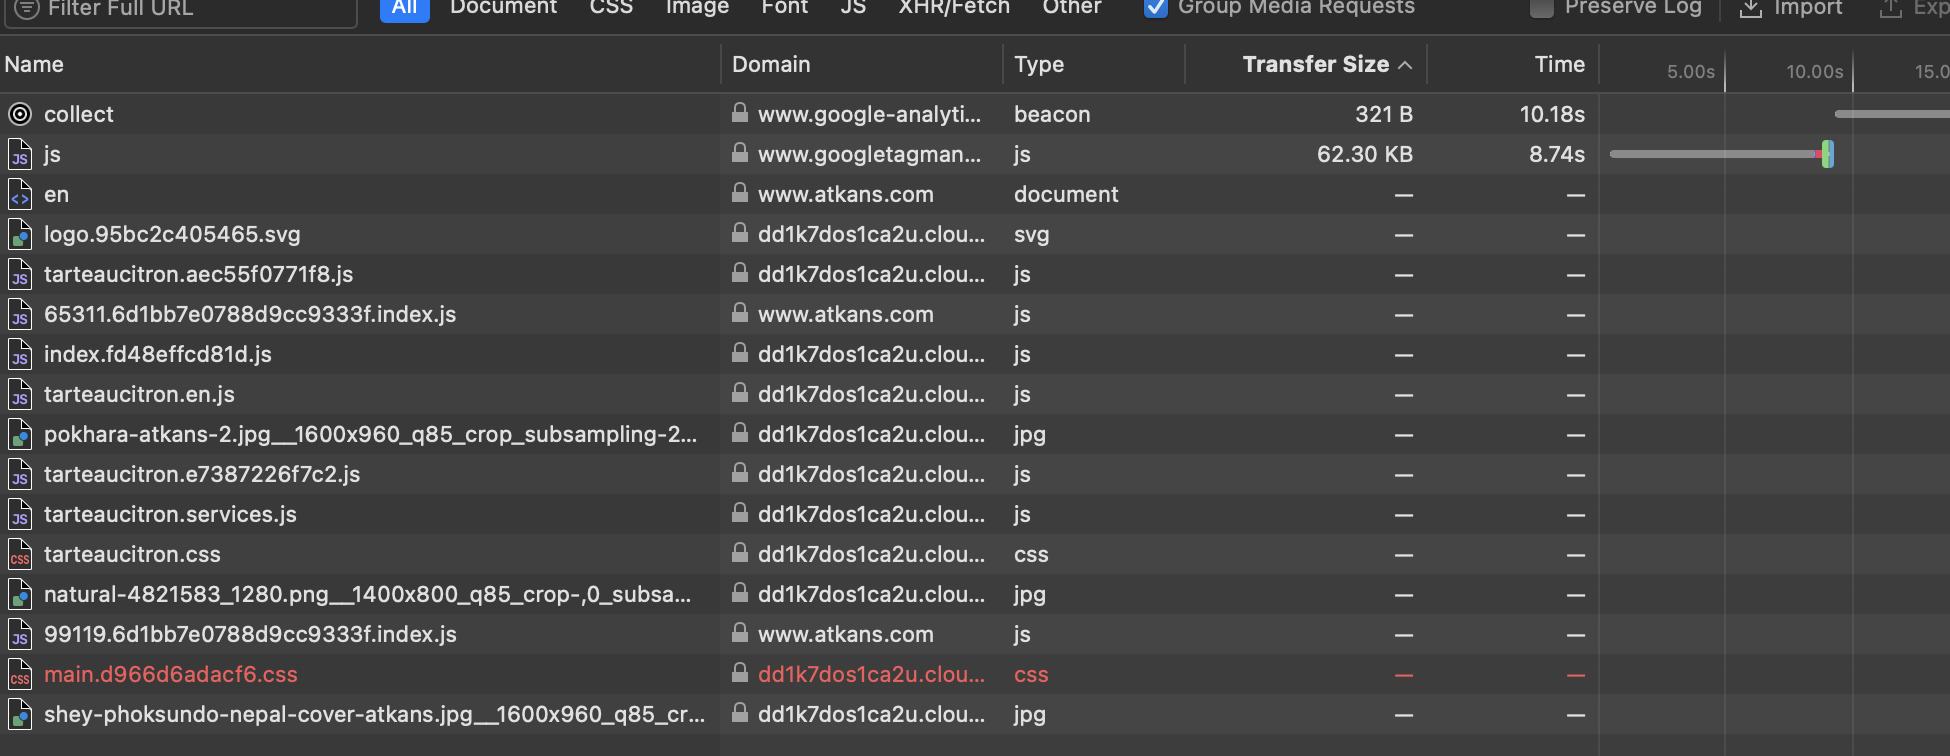This screenshot has height=756, width=1950.
Task: Click the JS icon of 65311.6d1bb7e0788d9cc9333f.index.js
Action: [x=20, y=314]
